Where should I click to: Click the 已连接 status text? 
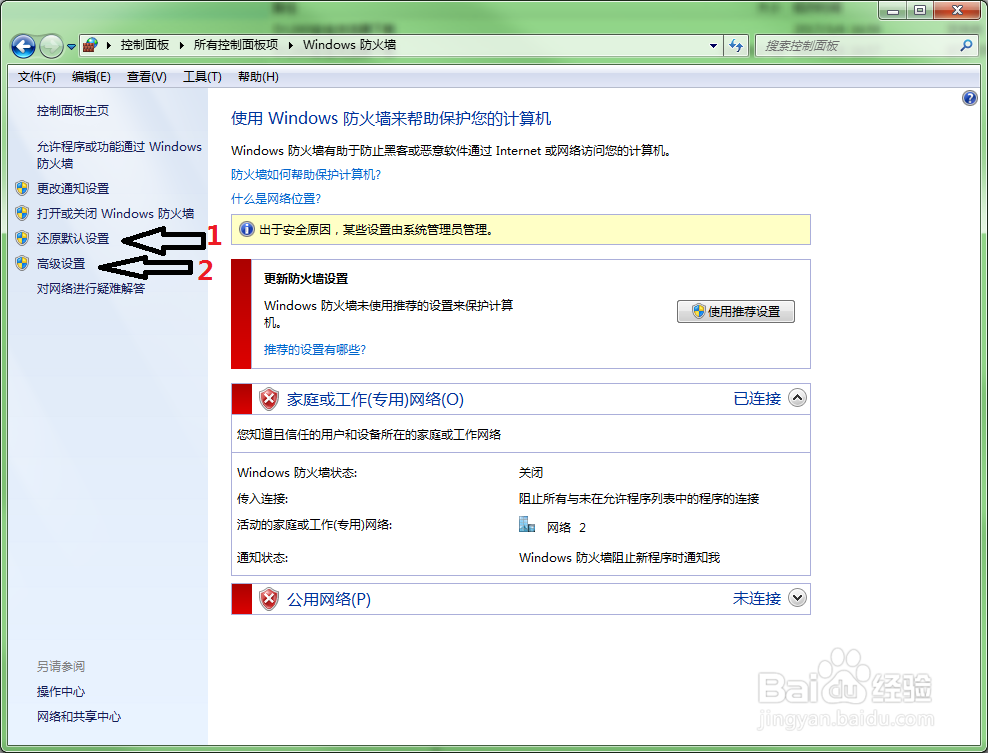tap(757, 398)
